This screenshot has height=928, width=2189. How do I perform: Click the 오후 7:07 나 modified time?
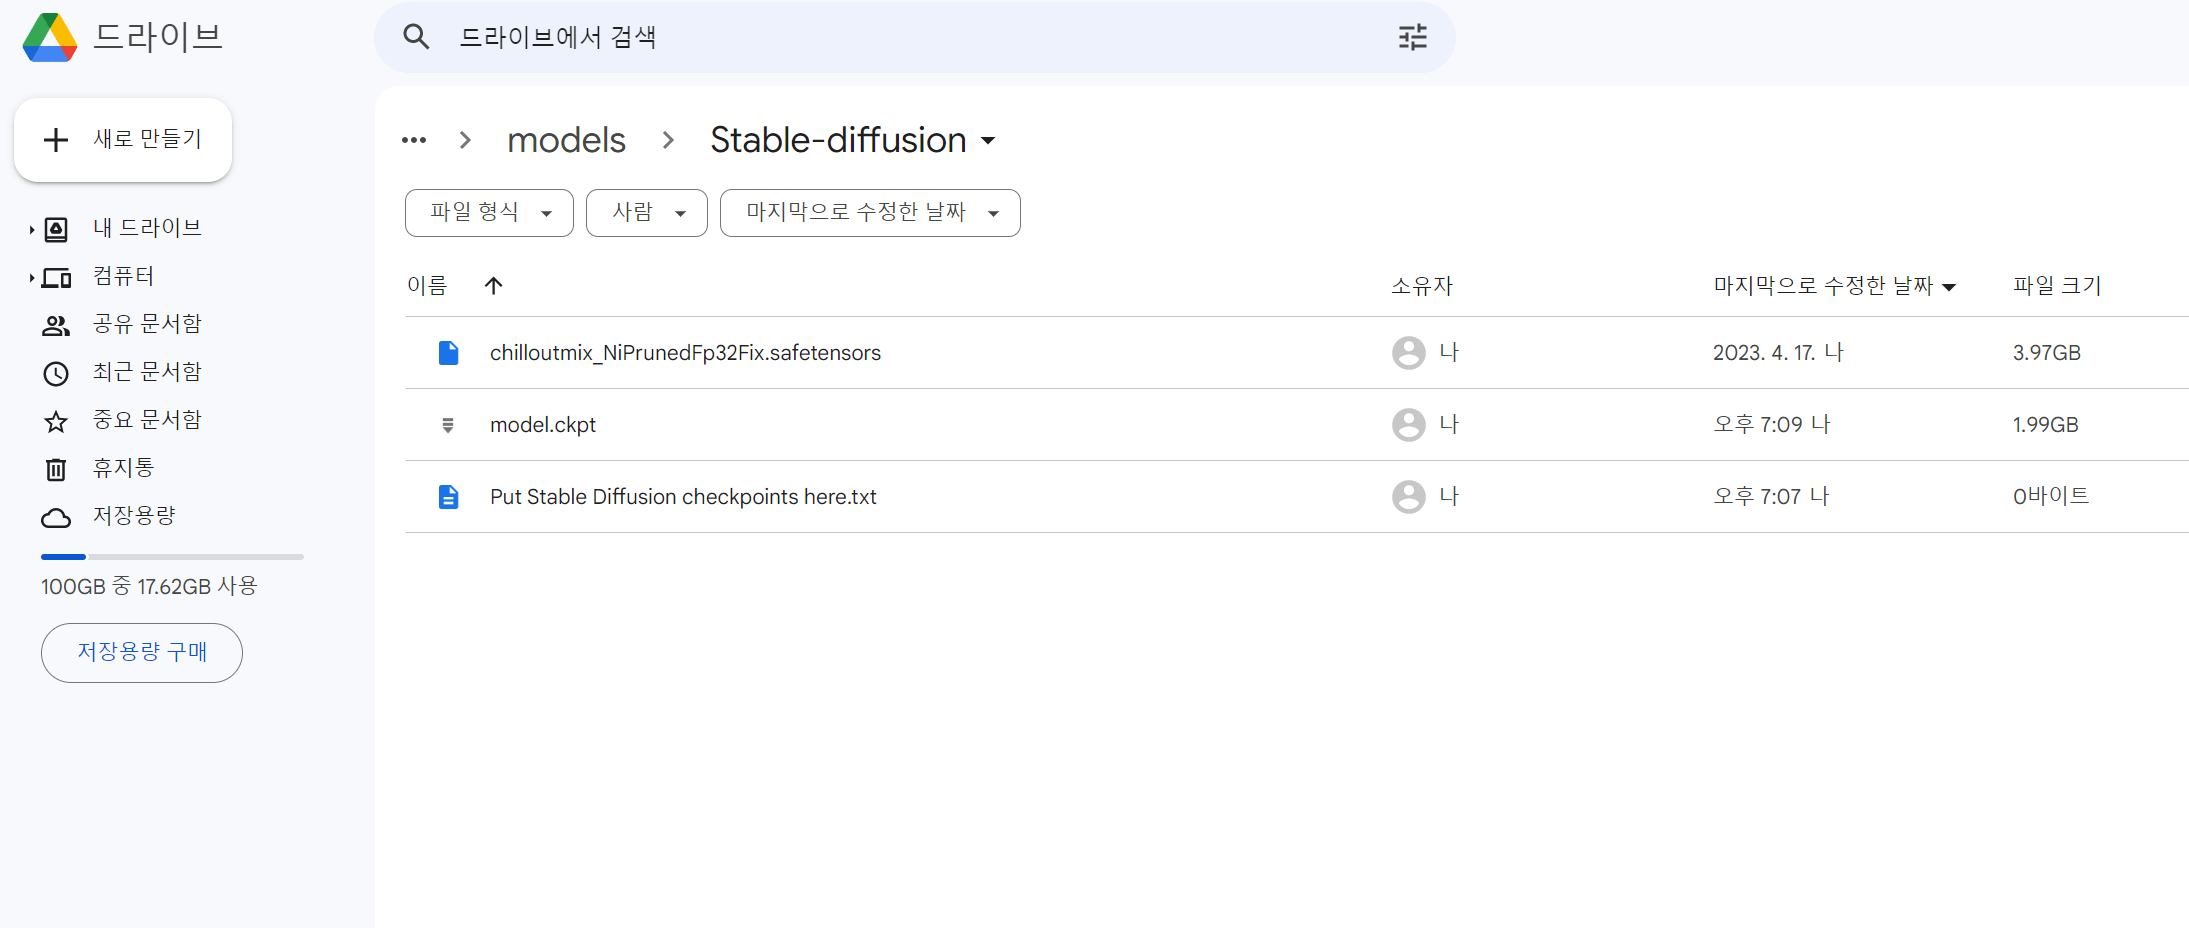pyautogui.click(x=1771, y=497)
